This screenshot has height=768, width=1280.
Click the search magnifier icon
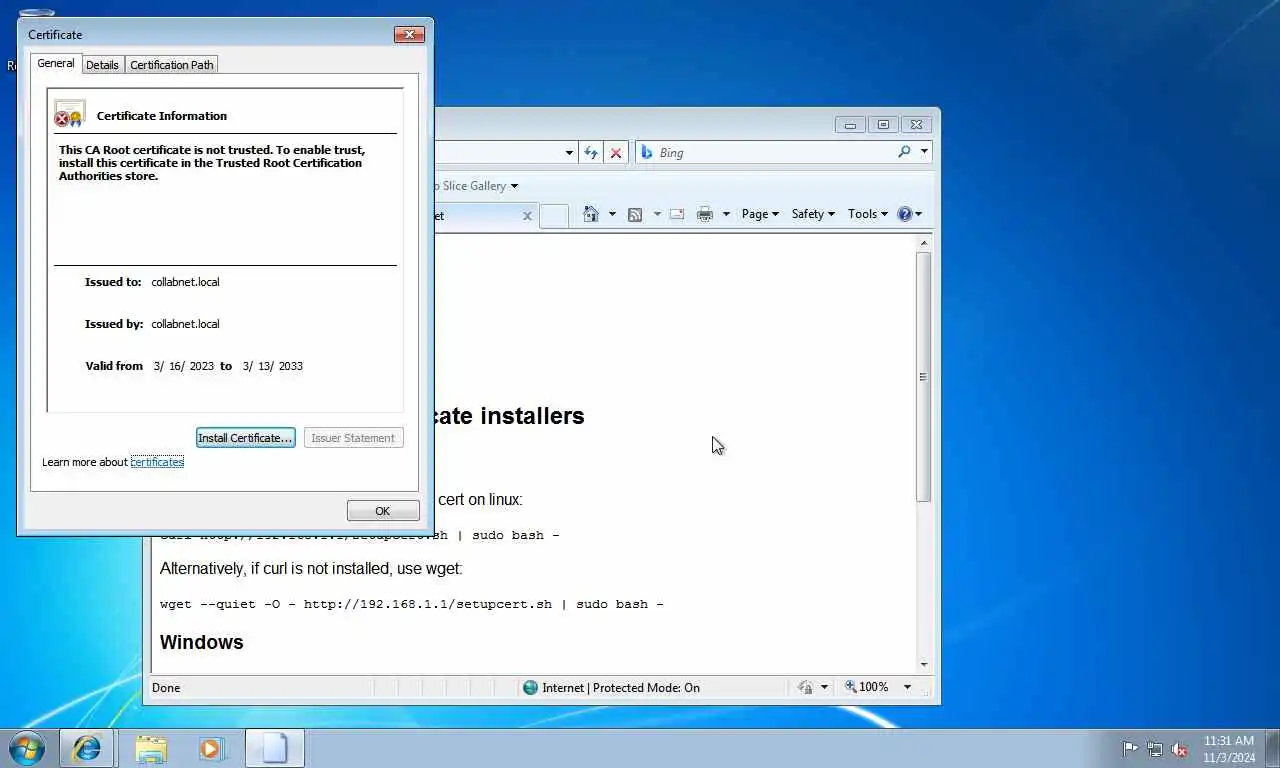point(904,152)
